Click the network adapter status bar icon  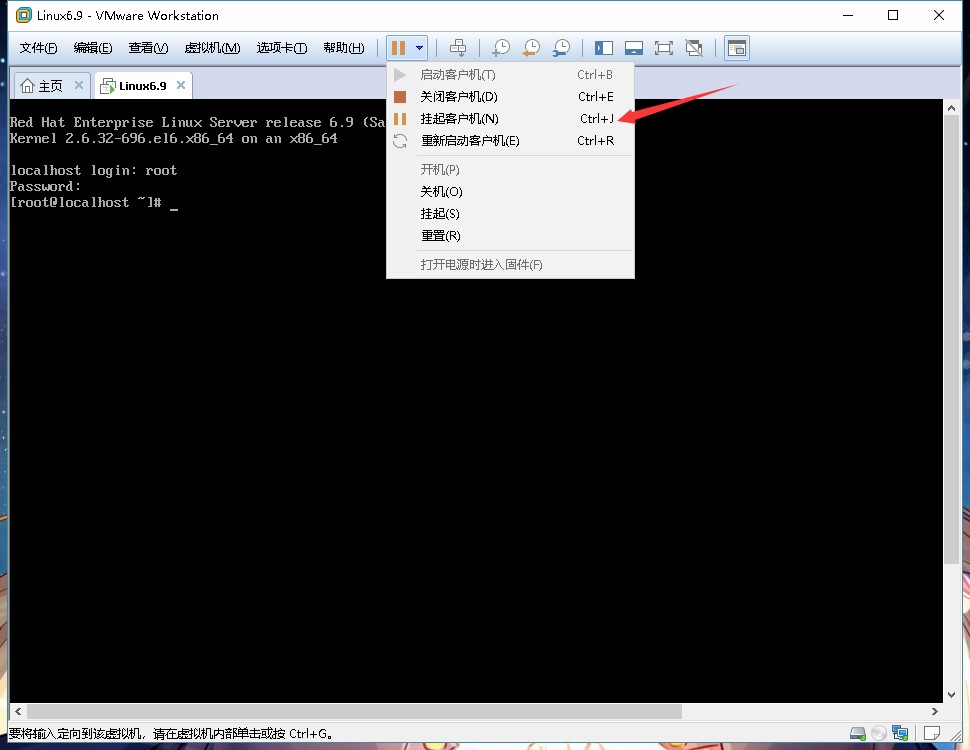pyautogui.click(x=900, y=734)
